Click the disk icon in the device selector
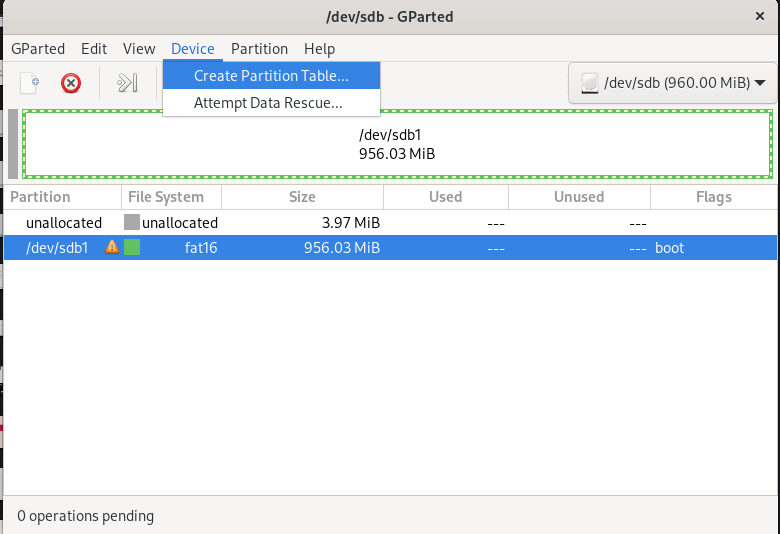Screen dimensions: 780x534 590,83
